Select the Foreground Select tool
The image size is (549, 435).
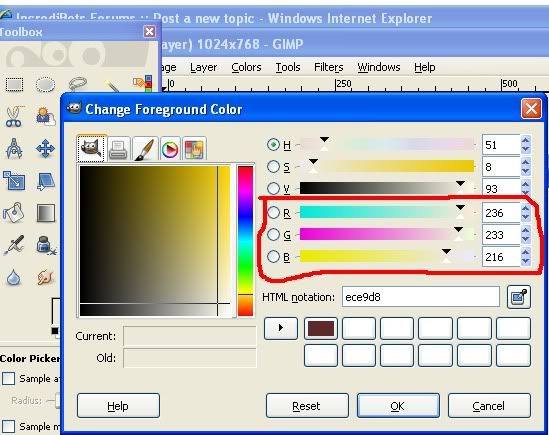point(46,117)
